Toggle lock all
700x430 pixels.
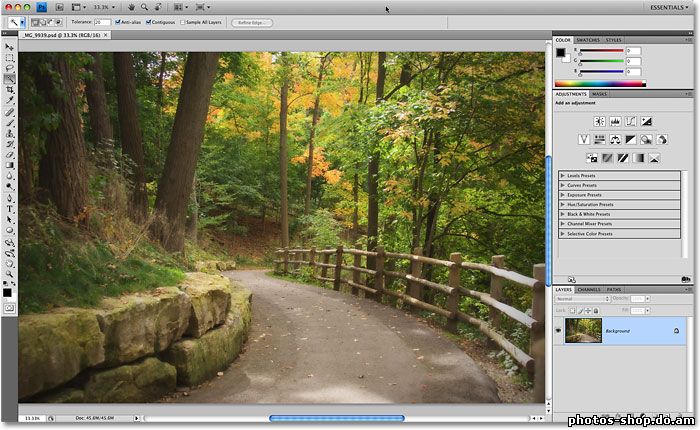(596, 310)
